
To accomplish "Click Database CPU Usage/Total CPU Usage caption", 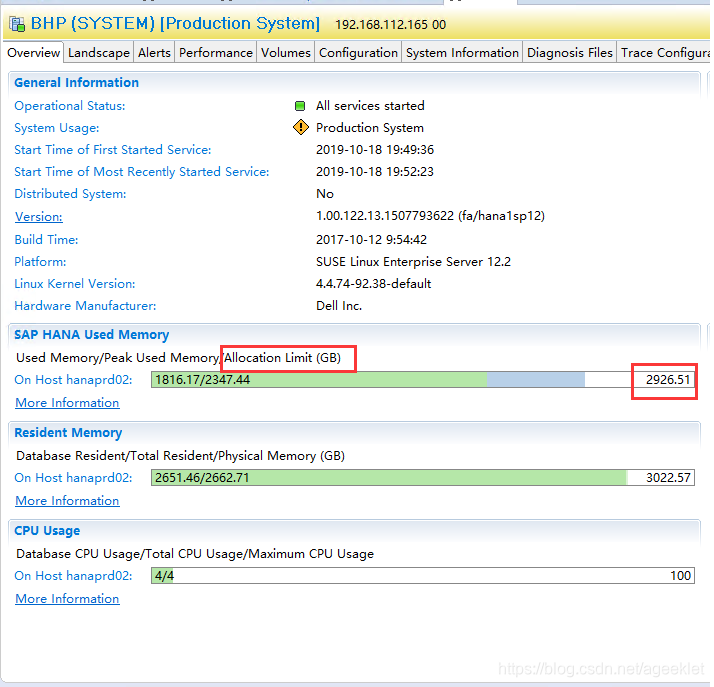I will (195, 554).
